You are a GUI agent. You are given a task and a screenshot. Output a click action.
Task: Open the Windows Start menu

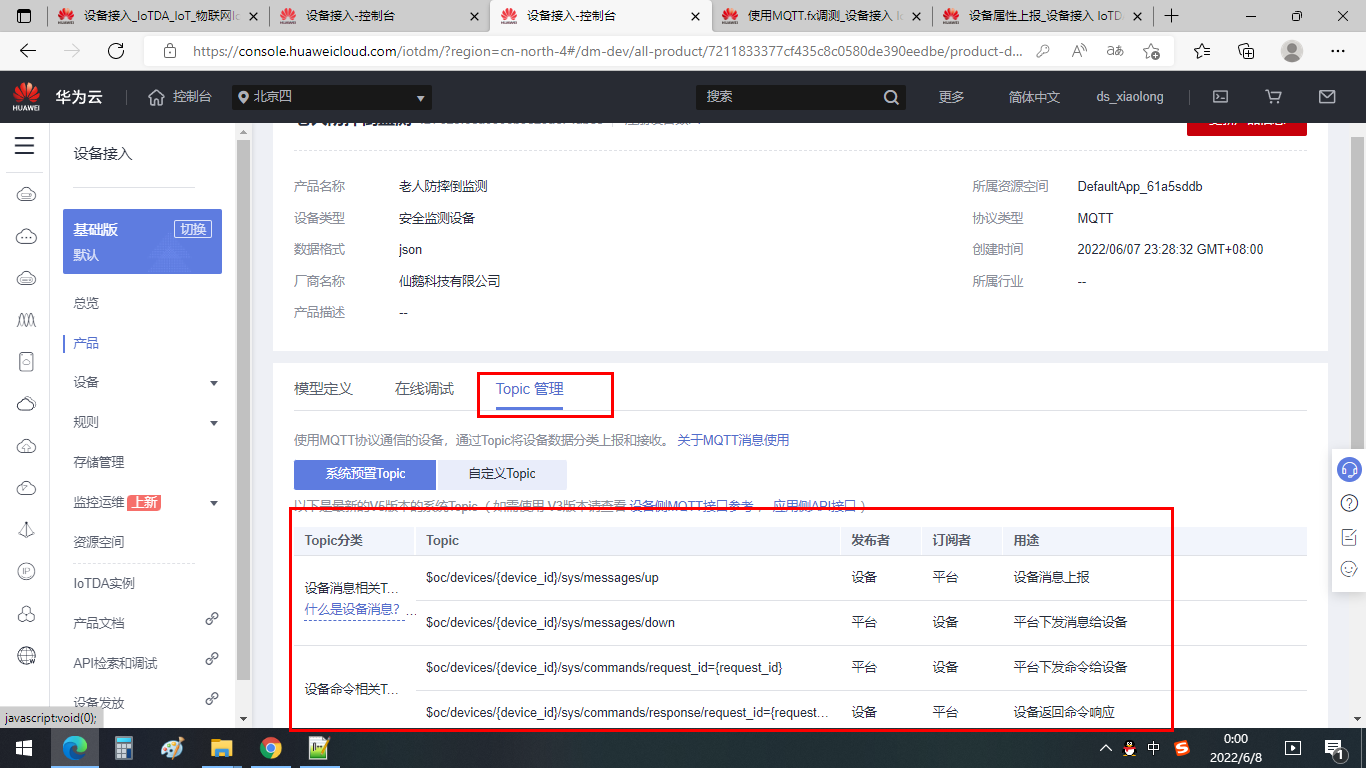pyautogui.click(x=24, y=748)
